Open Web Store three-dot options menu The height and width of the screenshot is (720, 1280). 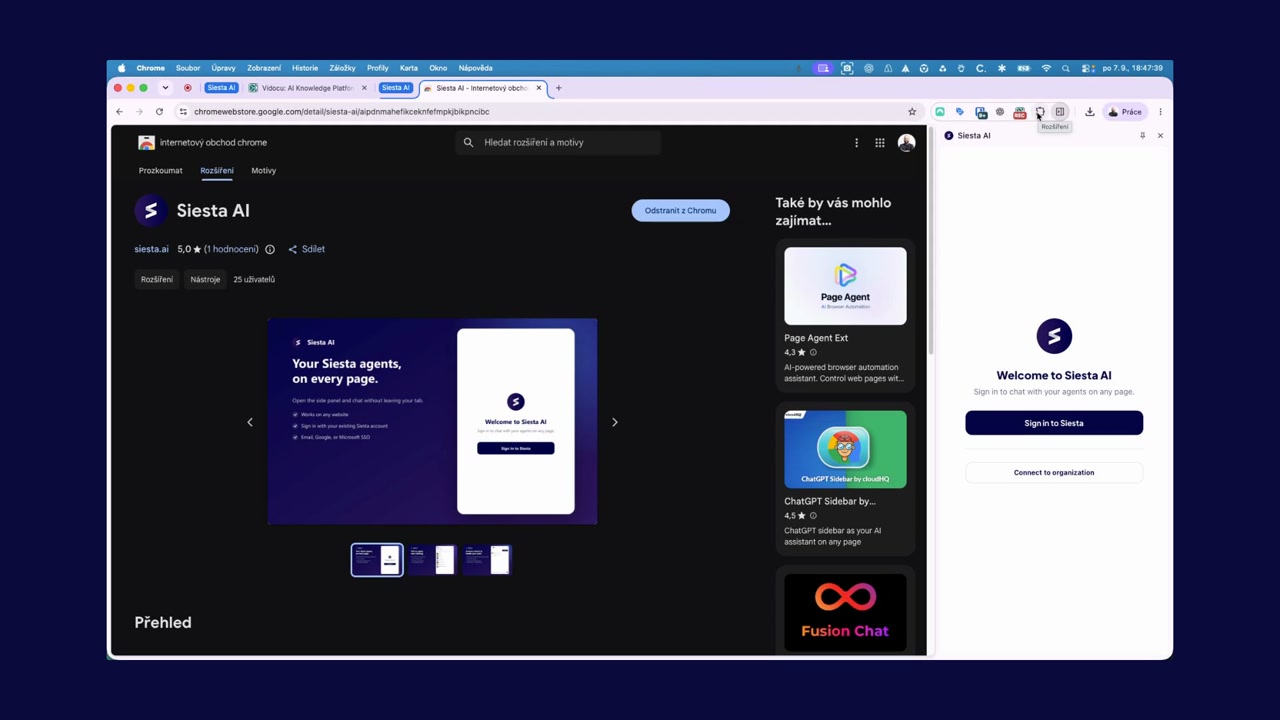click(856, 143)
